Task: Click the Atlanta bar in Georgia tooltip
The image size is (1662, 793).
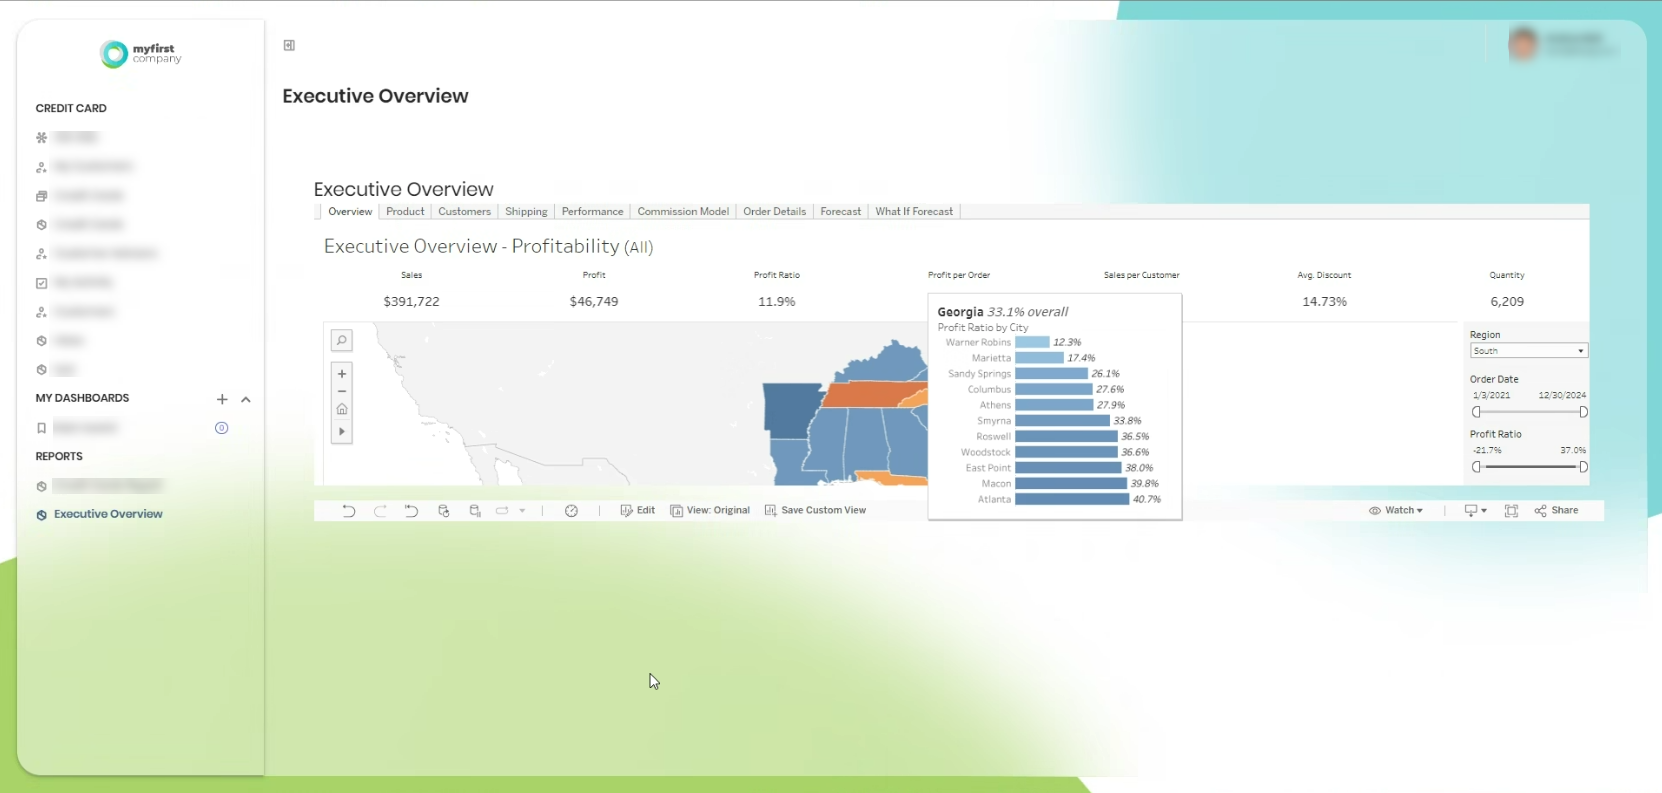Action: [x=1072, y=499]
